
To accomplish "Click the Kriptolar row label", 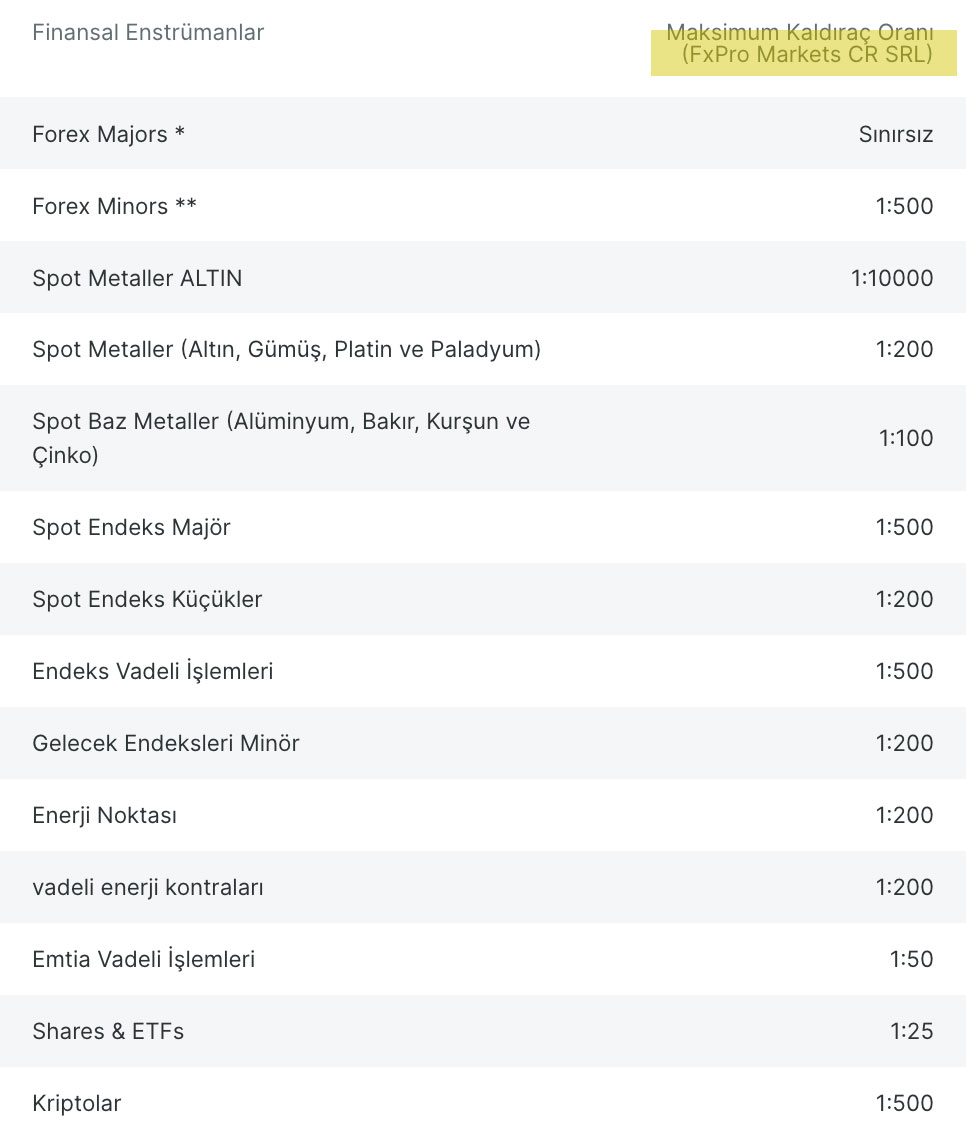I will (x=77, y=1103).
